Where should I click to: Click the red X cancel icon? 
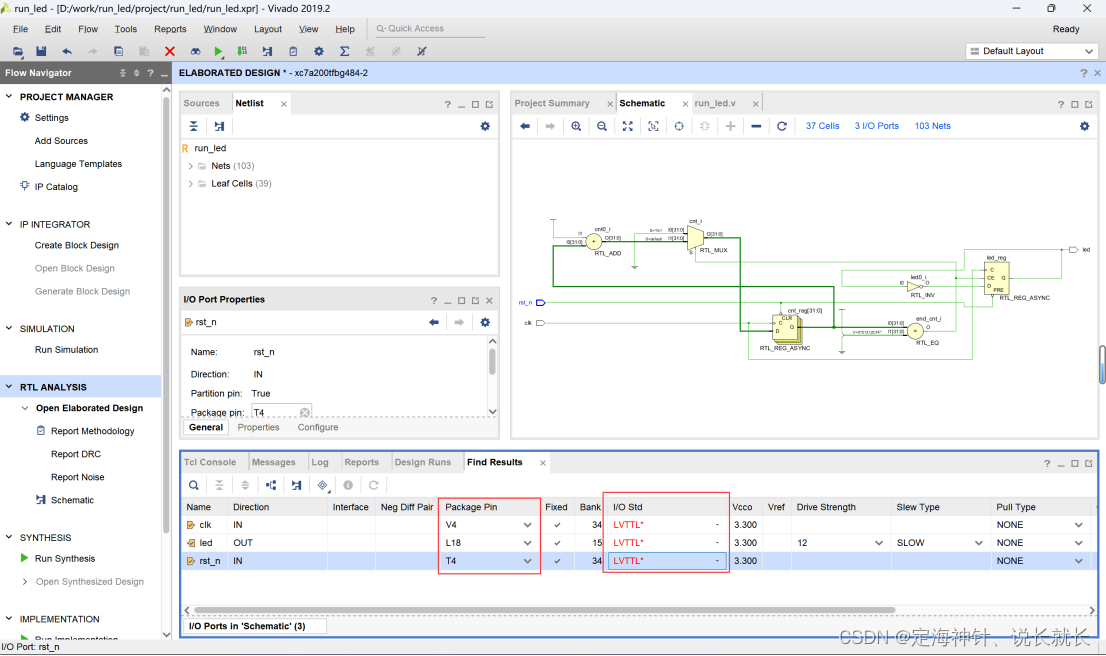169,51
